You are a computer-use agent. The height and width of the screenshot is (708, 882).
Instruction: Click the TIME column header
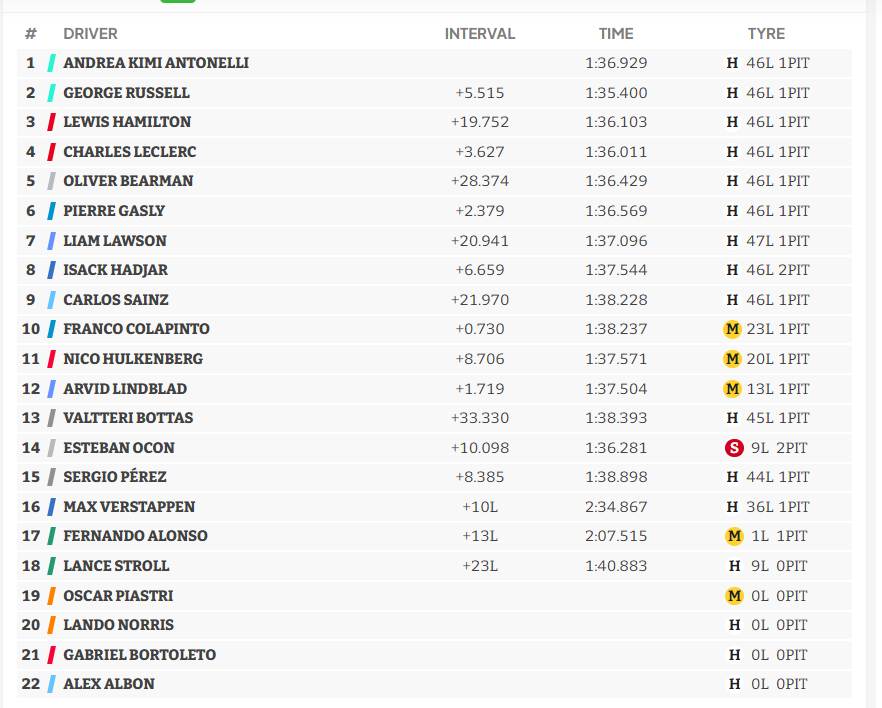tap(616, 34)
